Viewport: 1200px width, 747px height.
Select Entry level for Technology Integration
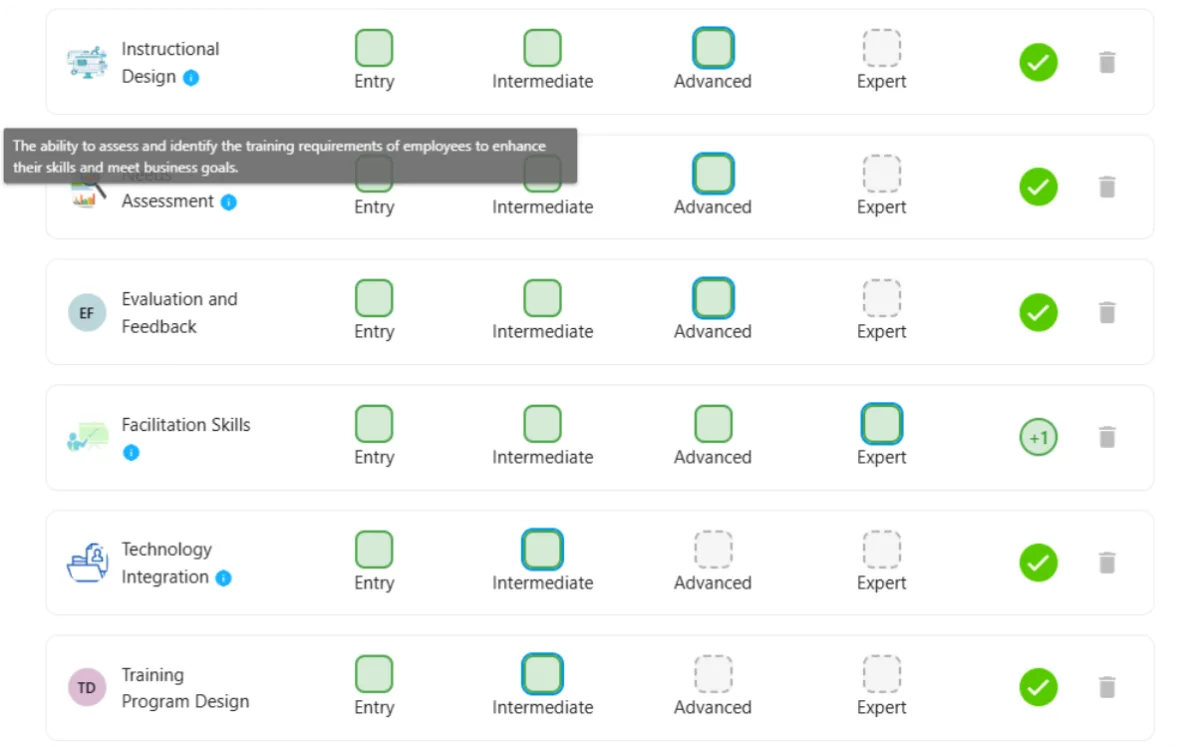pyautogui.click(x=374, y=549)
